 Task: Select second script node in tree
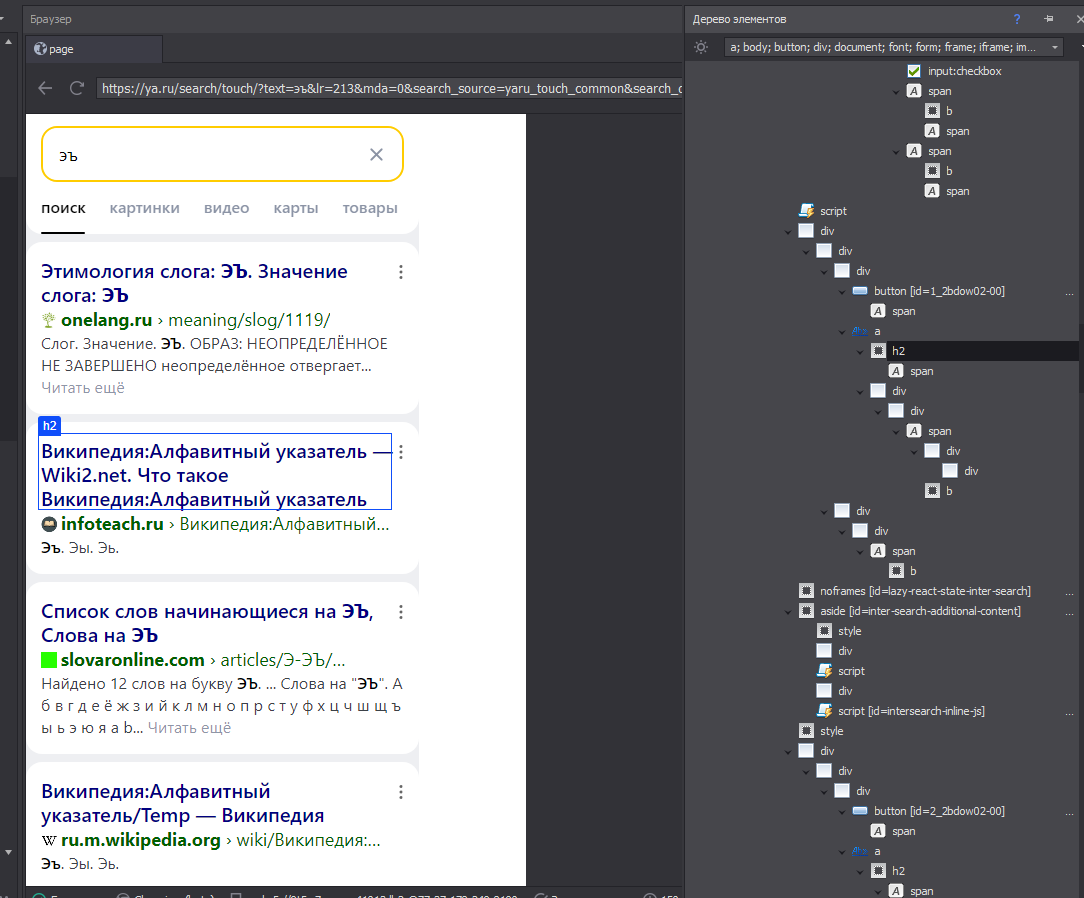click(x=841, y=671)
